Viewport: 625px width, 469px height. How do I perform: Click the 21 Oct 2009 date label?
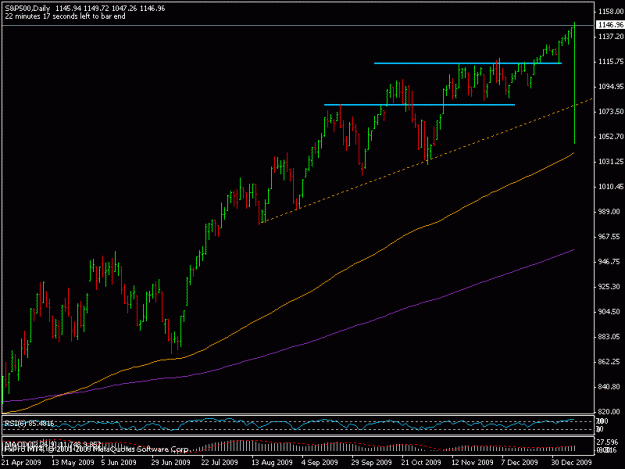point(421,462)
